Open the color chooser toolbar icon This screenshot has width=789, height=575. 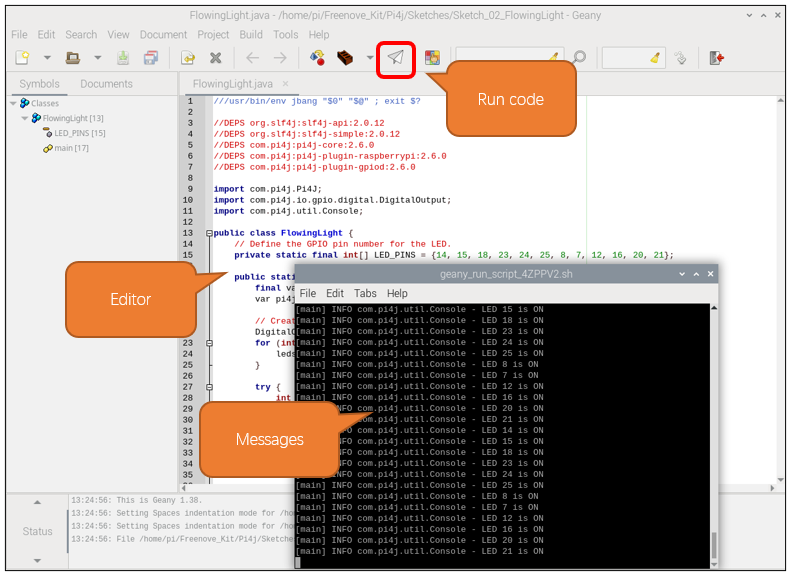[x=432, y=58]
